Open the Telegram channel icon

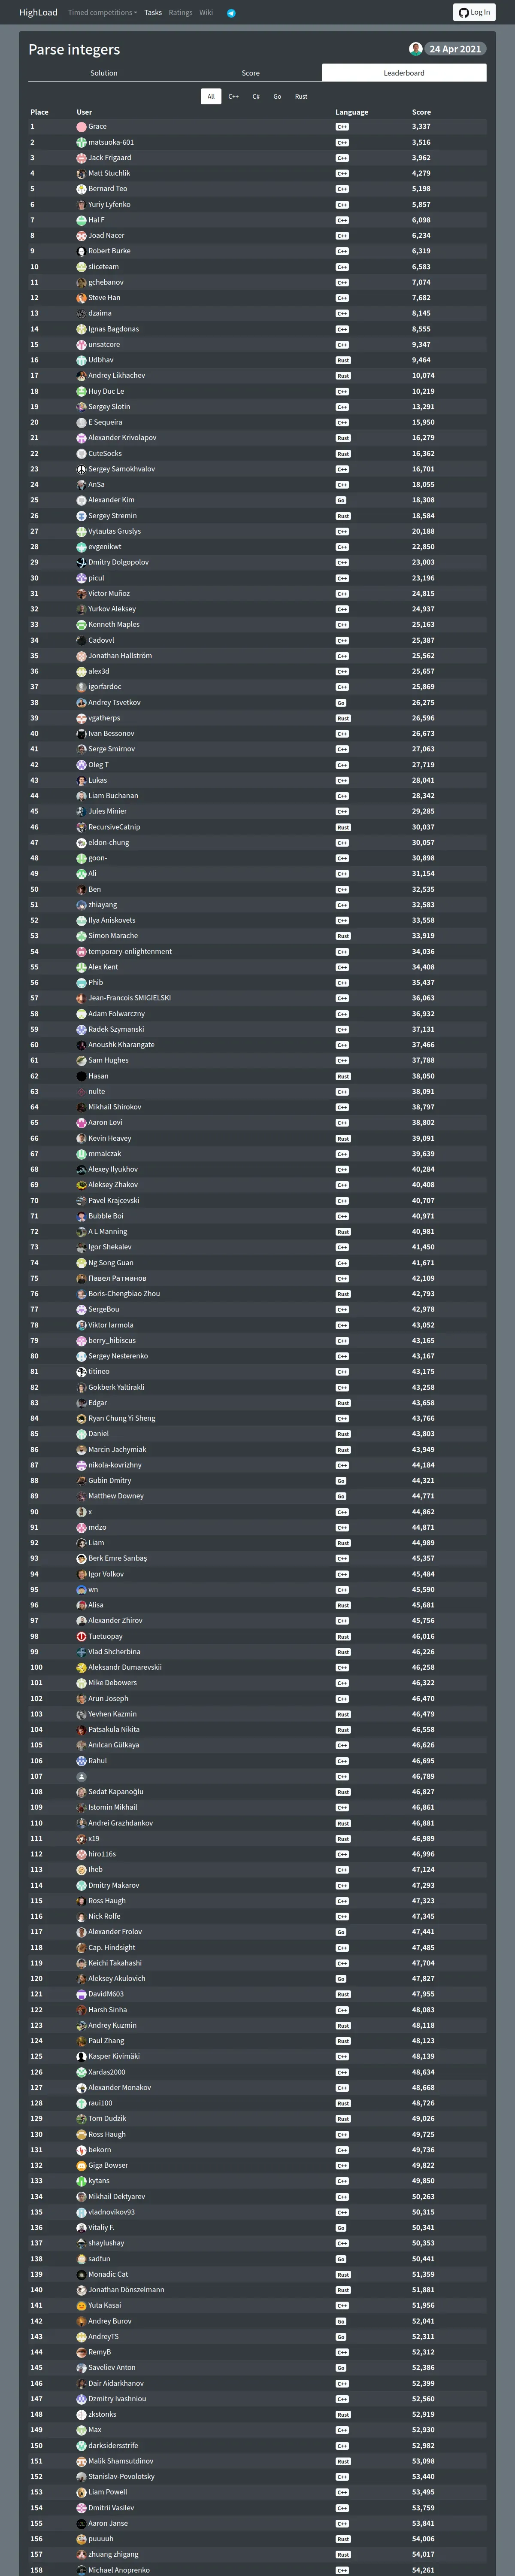click(231, 13)
